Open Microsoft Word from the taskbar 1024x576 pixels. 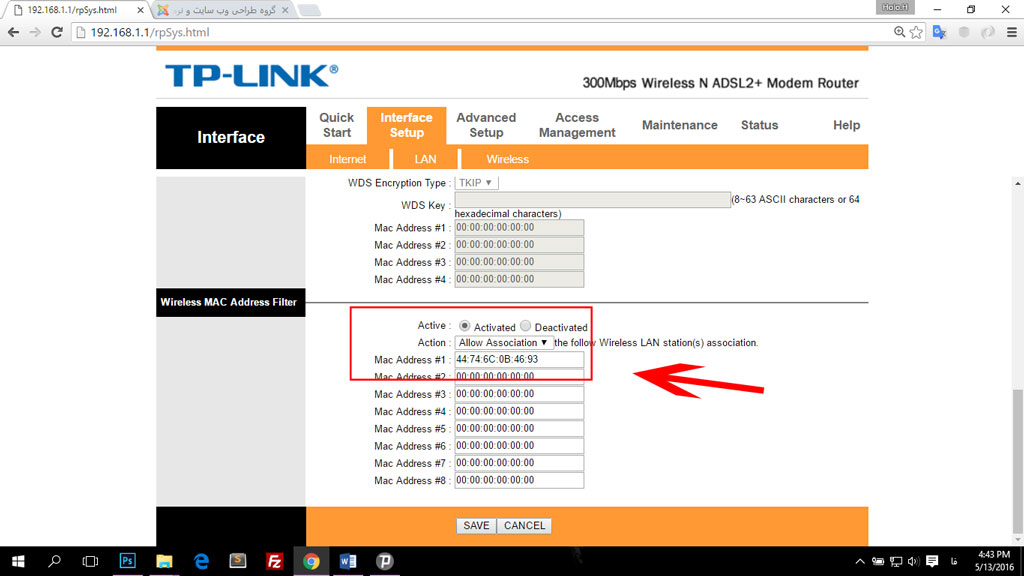pos(347,561)
